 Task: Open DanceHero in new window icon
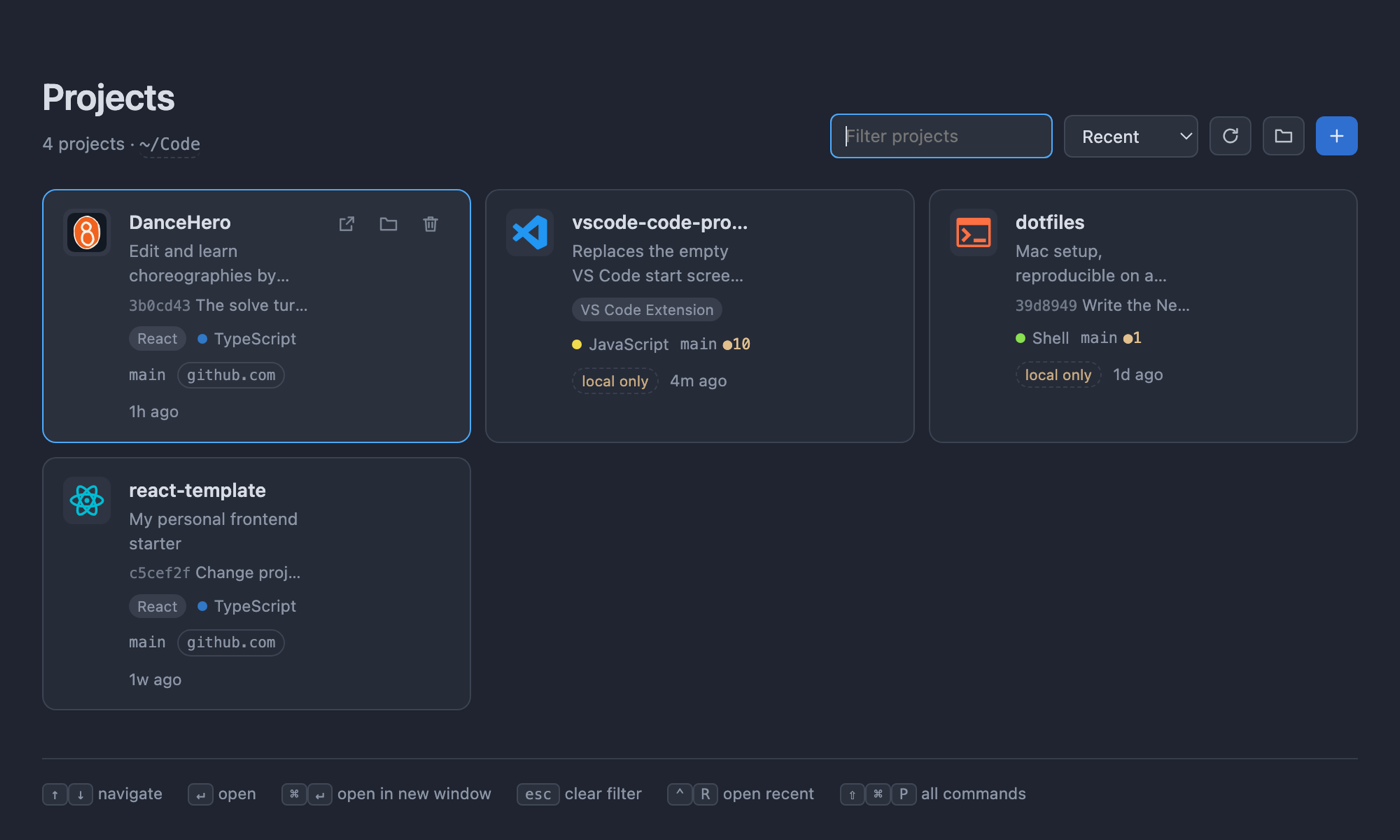[x=347, y=224]
